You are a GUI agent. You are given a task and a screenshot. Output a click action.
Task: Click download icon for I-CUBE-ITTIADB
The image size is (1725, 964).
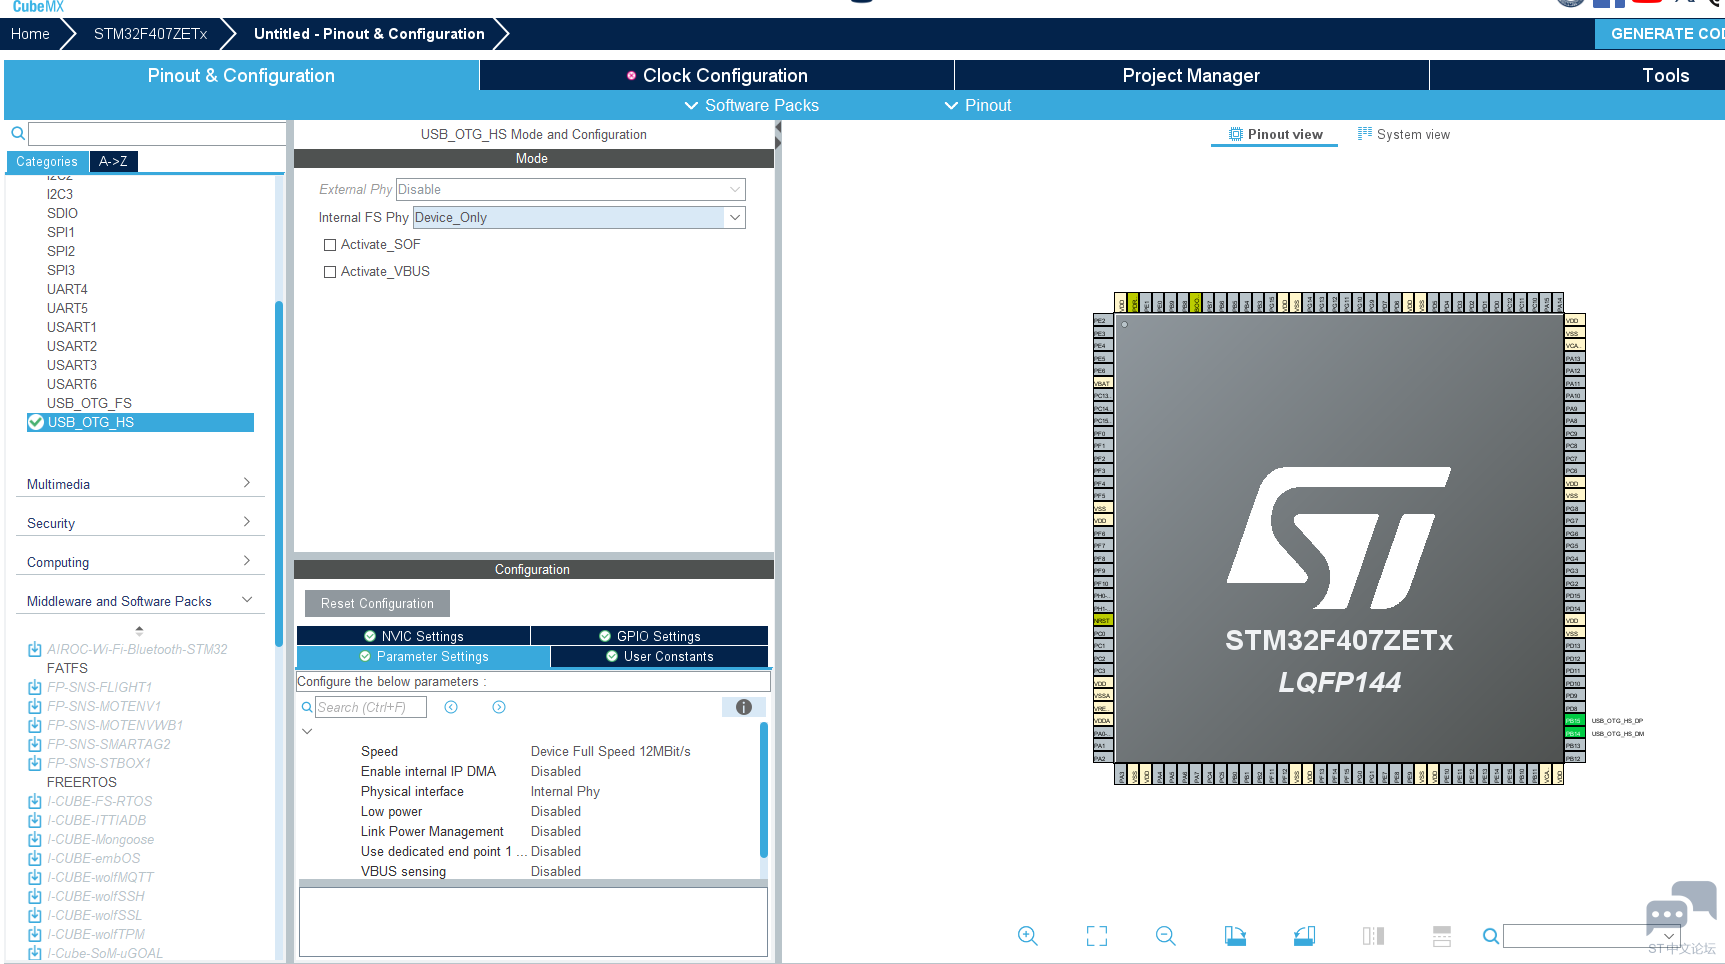click(x=35, y=820)
